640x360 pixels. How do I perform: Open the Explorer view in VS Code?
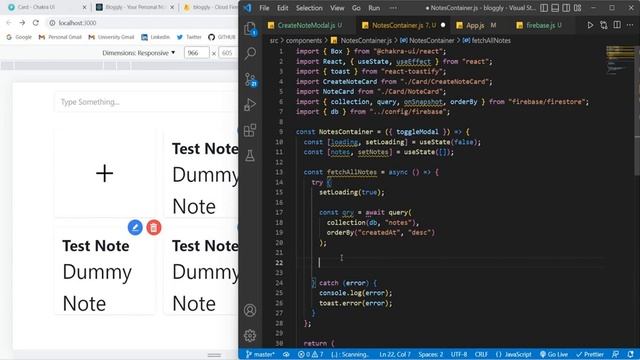coord(250,29)
